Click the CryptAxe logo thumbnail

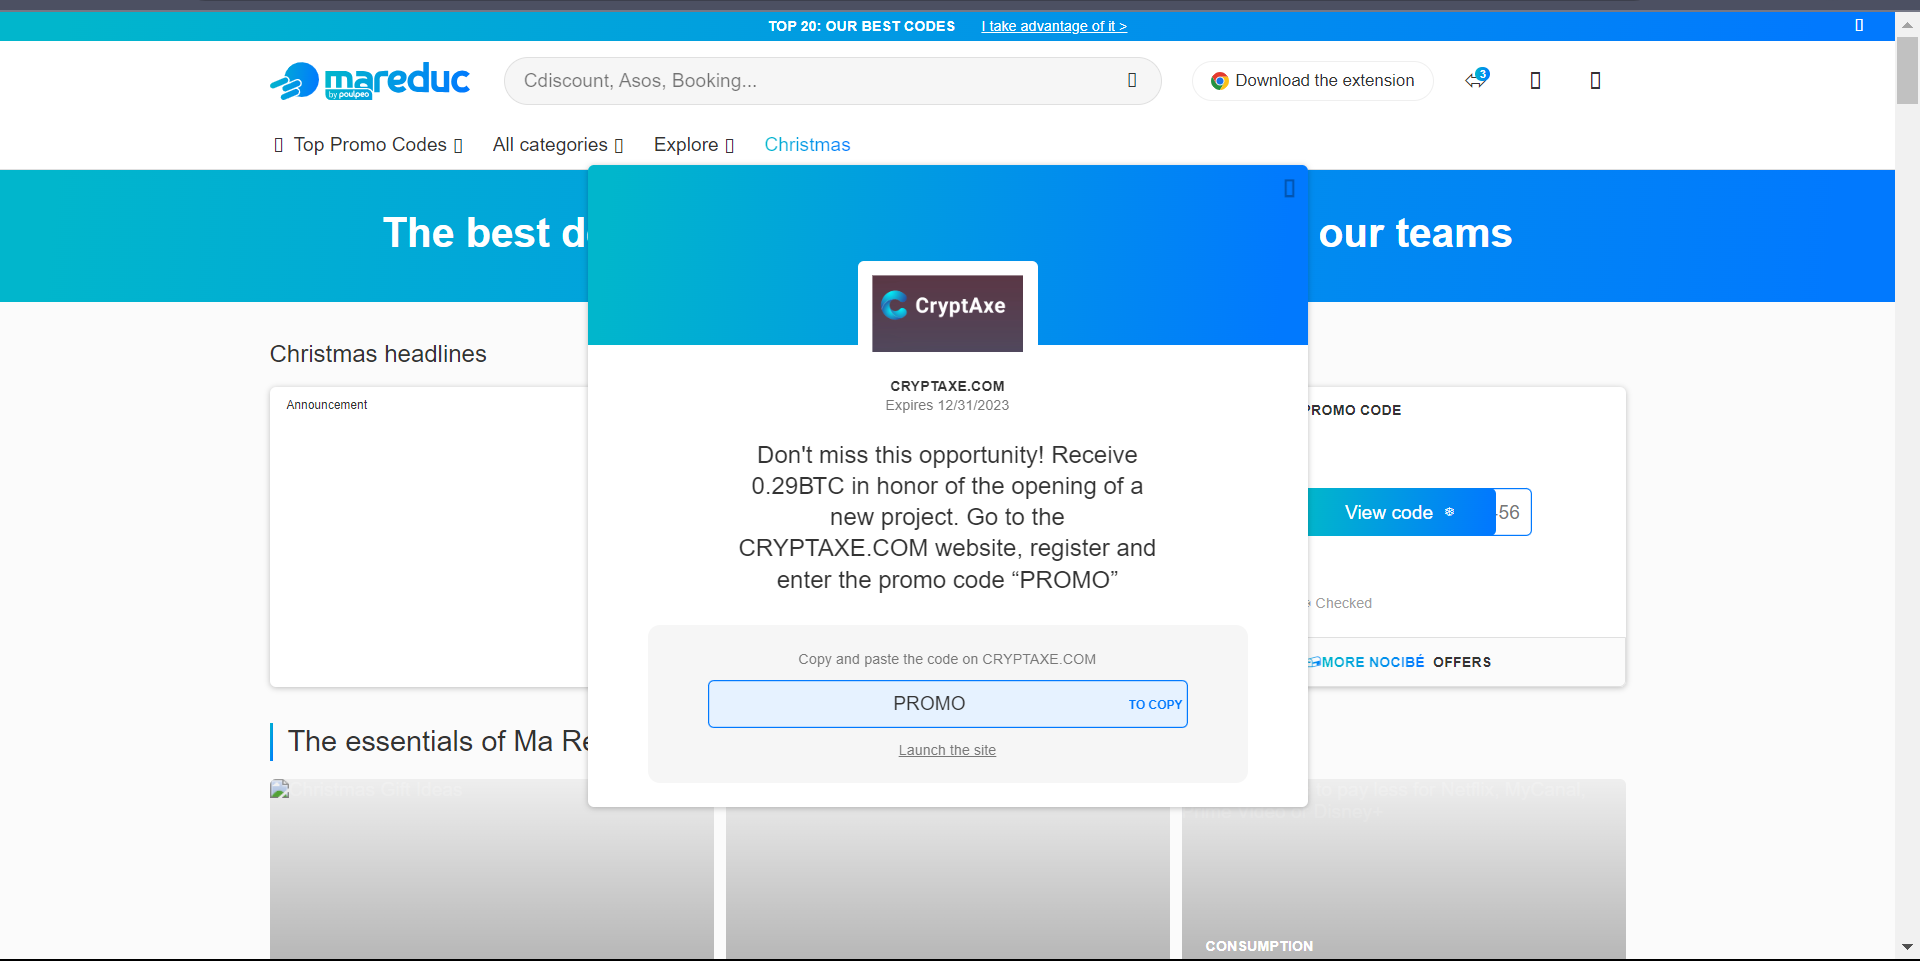[947, 313]
